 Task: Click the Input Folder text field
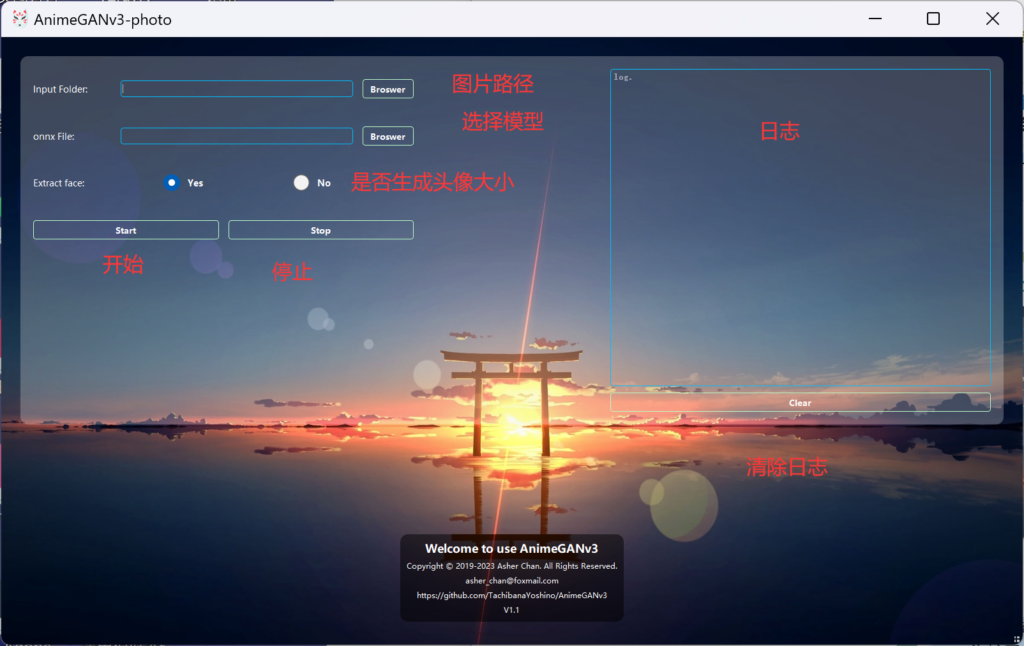tap(236, 89)
